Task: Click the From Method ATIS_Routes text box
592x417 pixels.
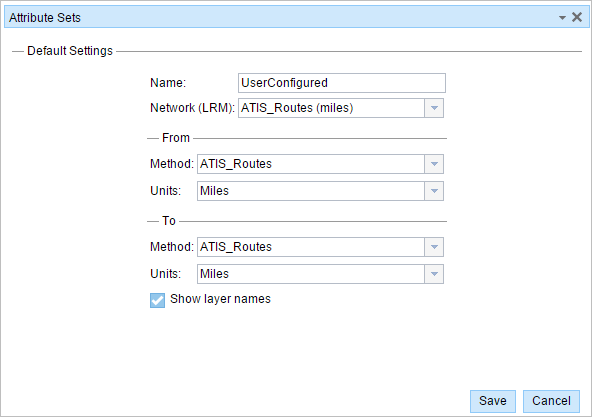Action: [x=311, y=164]
